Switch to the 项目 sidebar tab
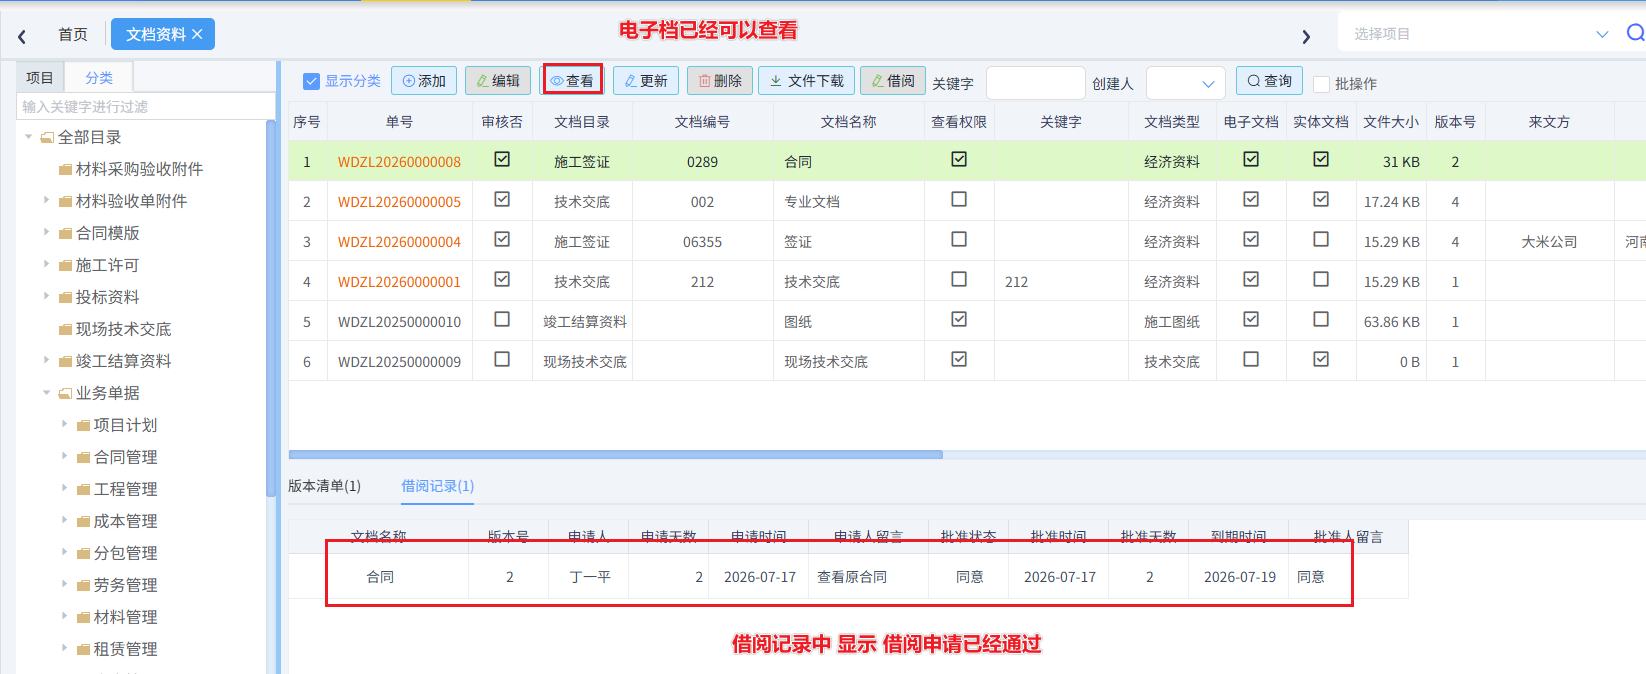The width and height of the screenshot is (1646, 674). (40, 77)
